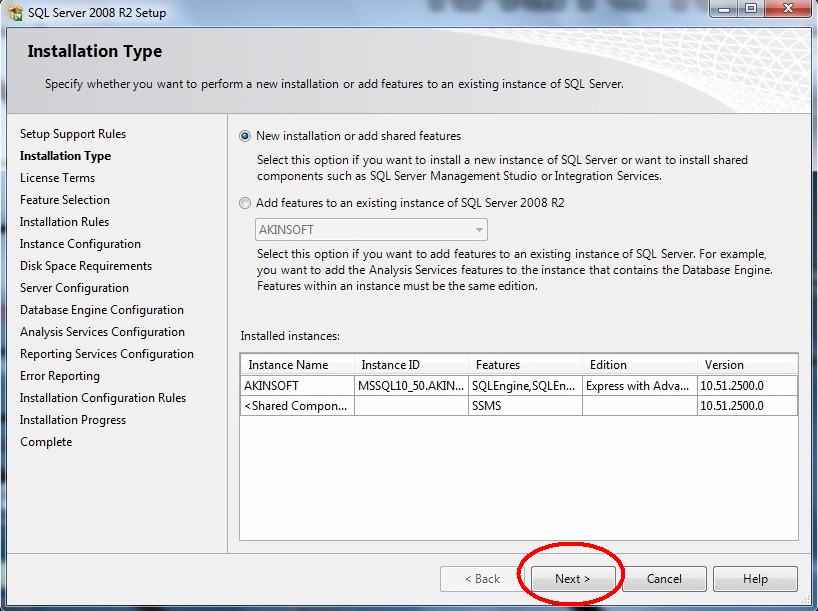Click the Back button
The width and height of the screenshot is (818, 611).
point(482,579)
